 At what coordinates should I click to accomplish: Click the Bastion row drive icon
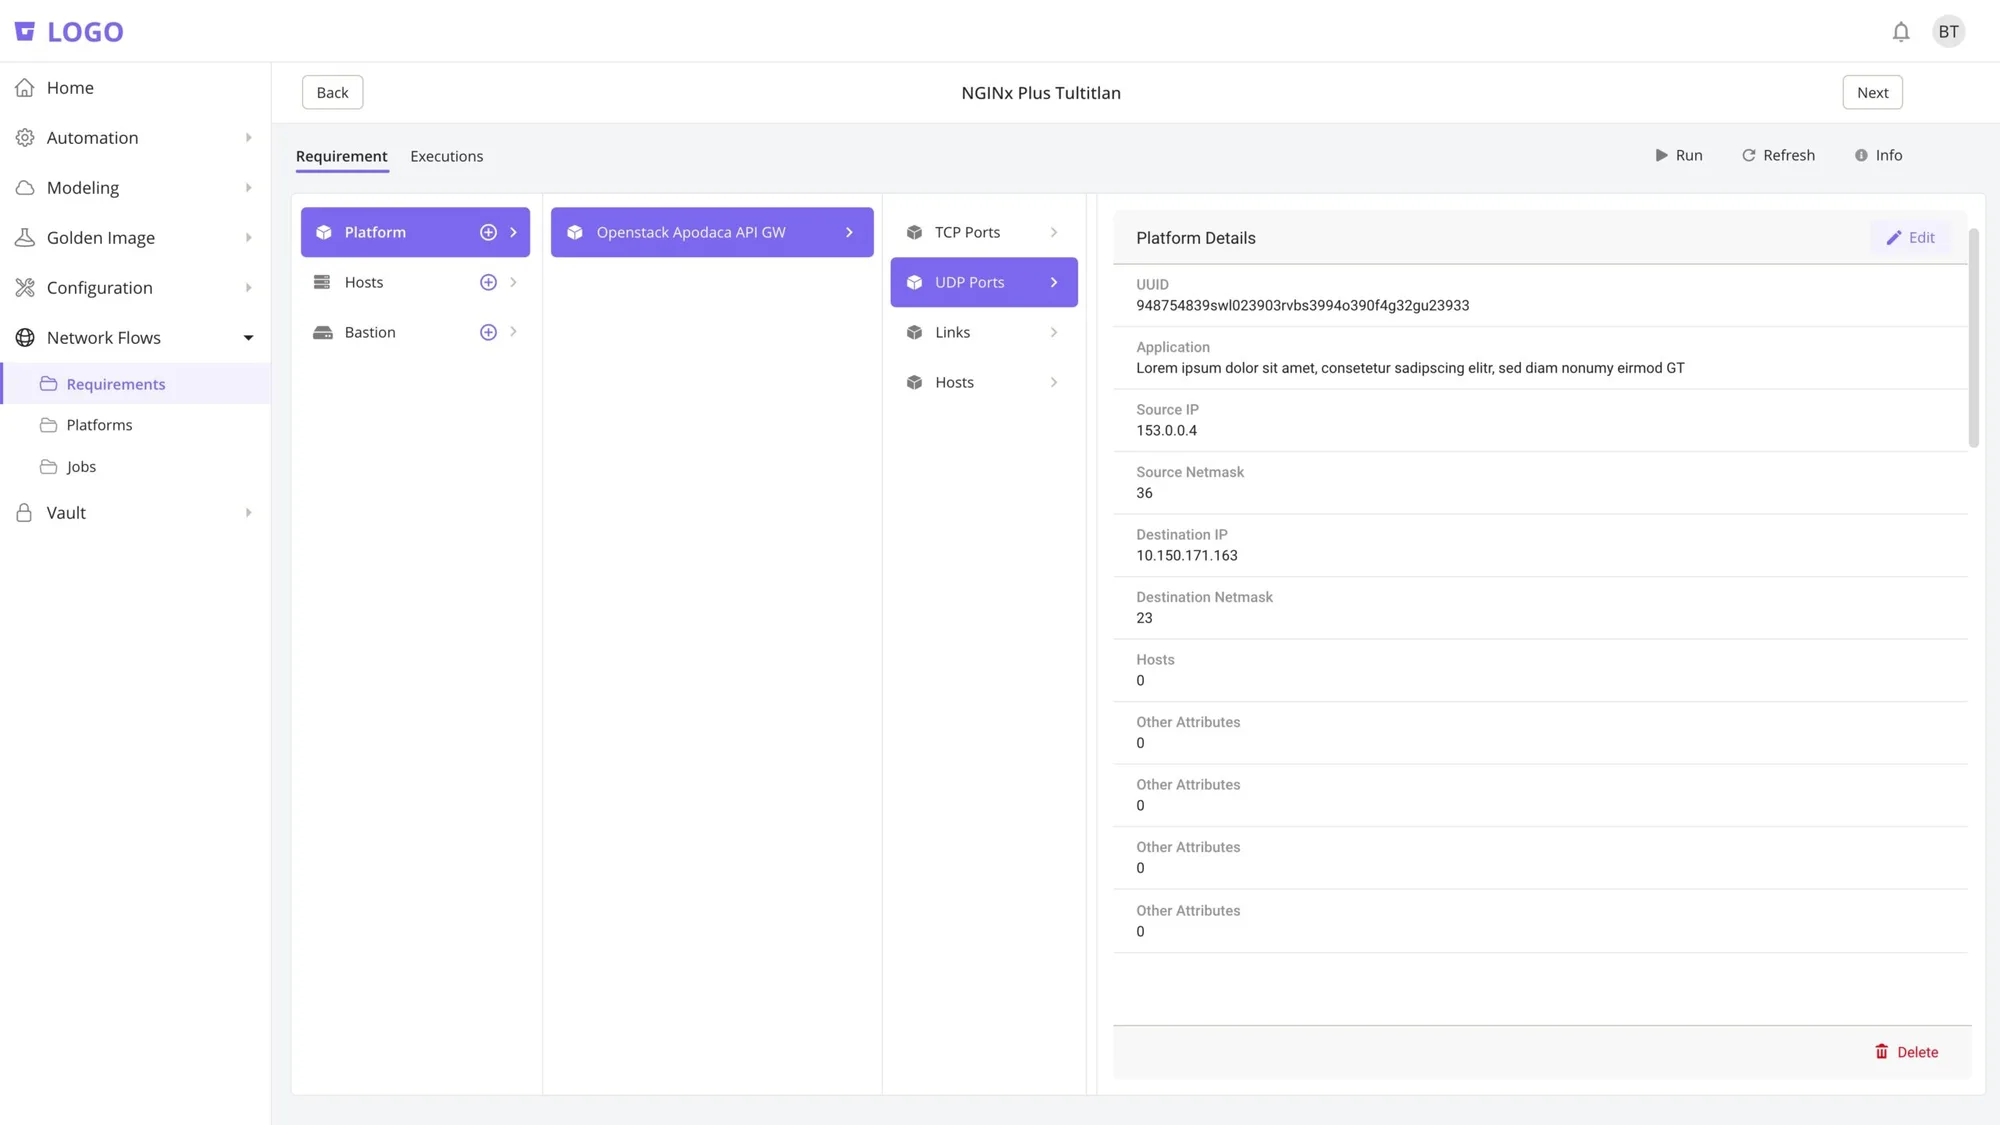point(323,332)
